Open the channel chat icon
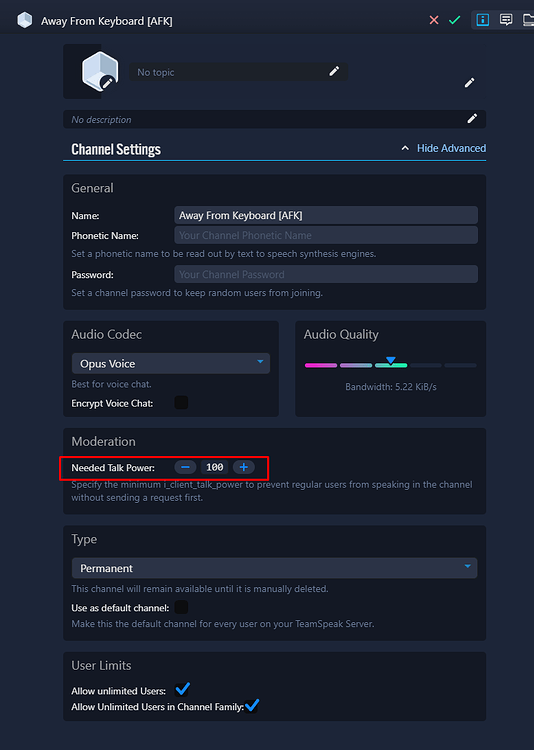Image resolution: width=534 pixels, height=750 pixels. (x=506, y=20)
